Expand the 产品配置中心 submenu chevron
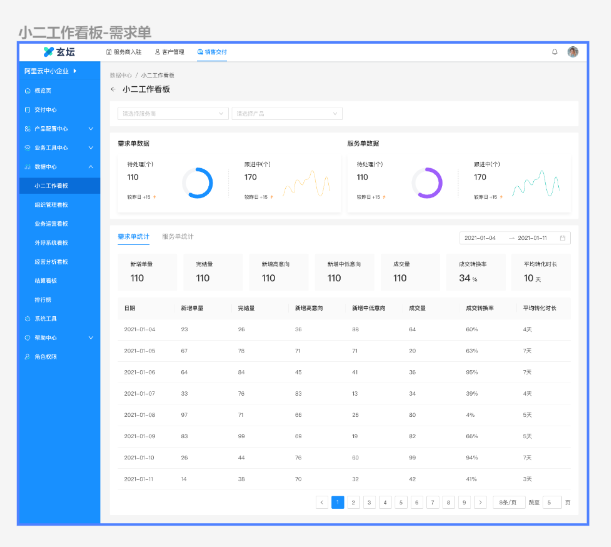The width and height of the screenshot is (611, 547). [x=91, y=129]
